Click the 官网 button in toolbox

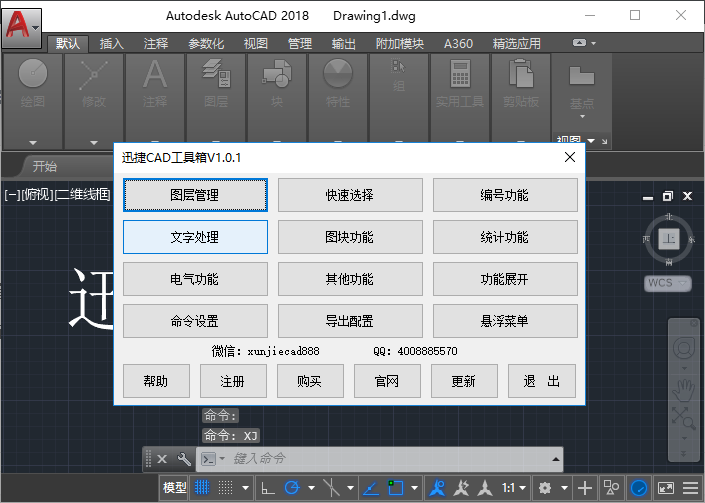[x=387, y=381]
